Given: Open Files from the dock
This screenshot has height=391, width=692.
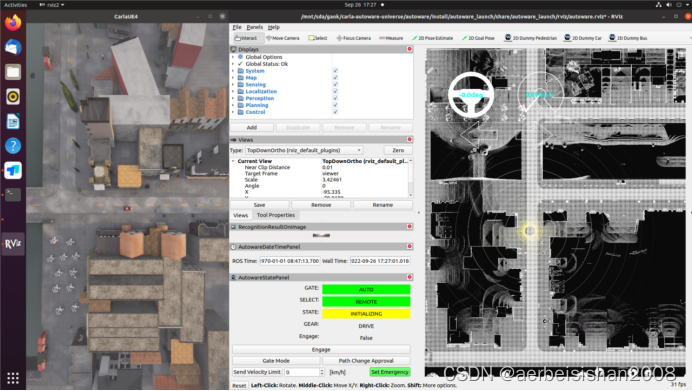Looking at the screenshot, I should coord(13,71).
